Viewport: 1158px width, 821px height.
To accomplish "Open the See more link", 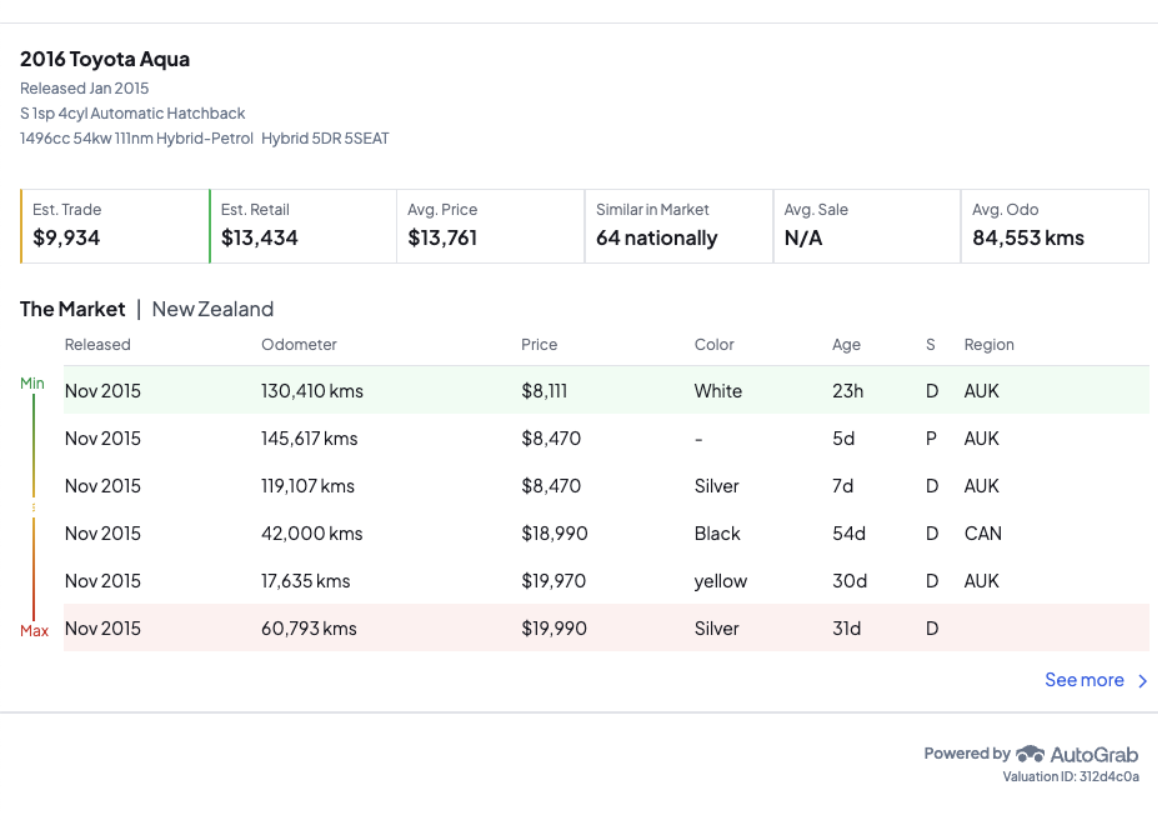I will pos(1084,680).
